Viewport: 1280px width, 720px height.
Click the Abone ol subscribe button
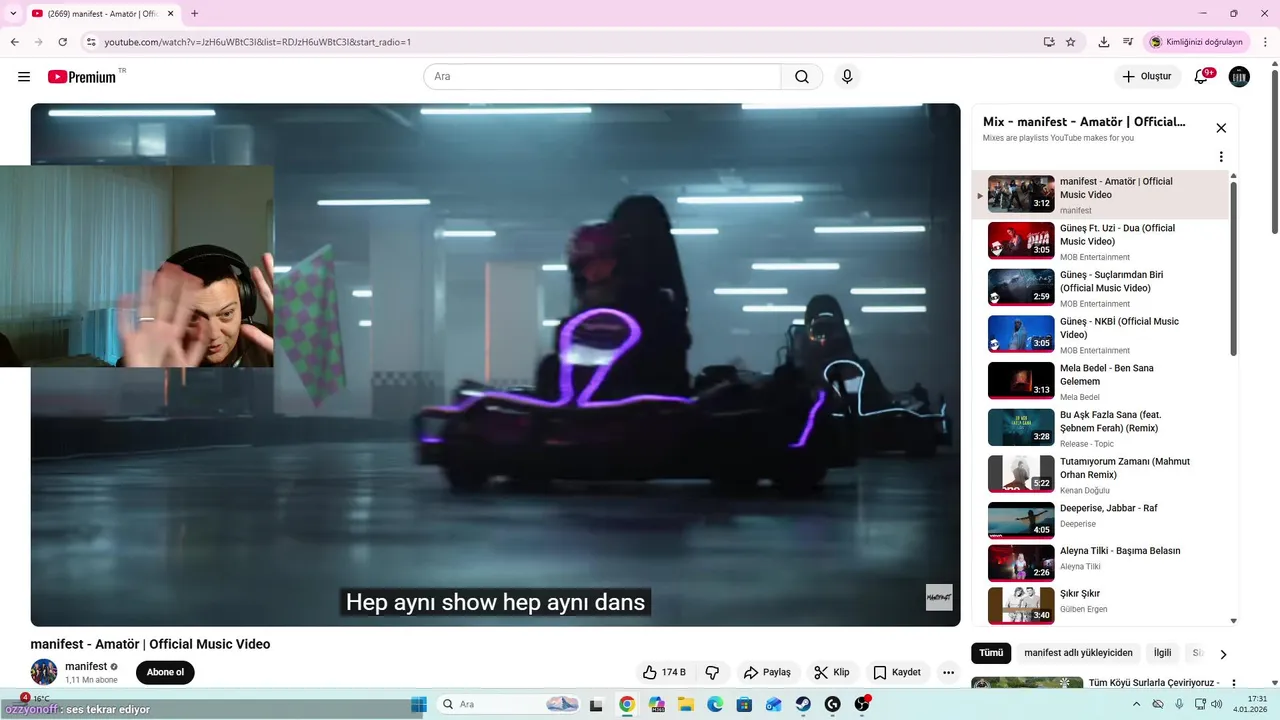coord(165,672)
